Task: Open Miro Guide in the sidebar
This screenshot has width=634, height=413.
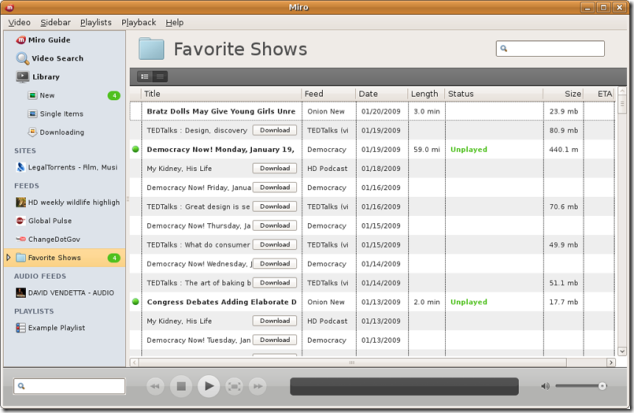Action: 43,40
